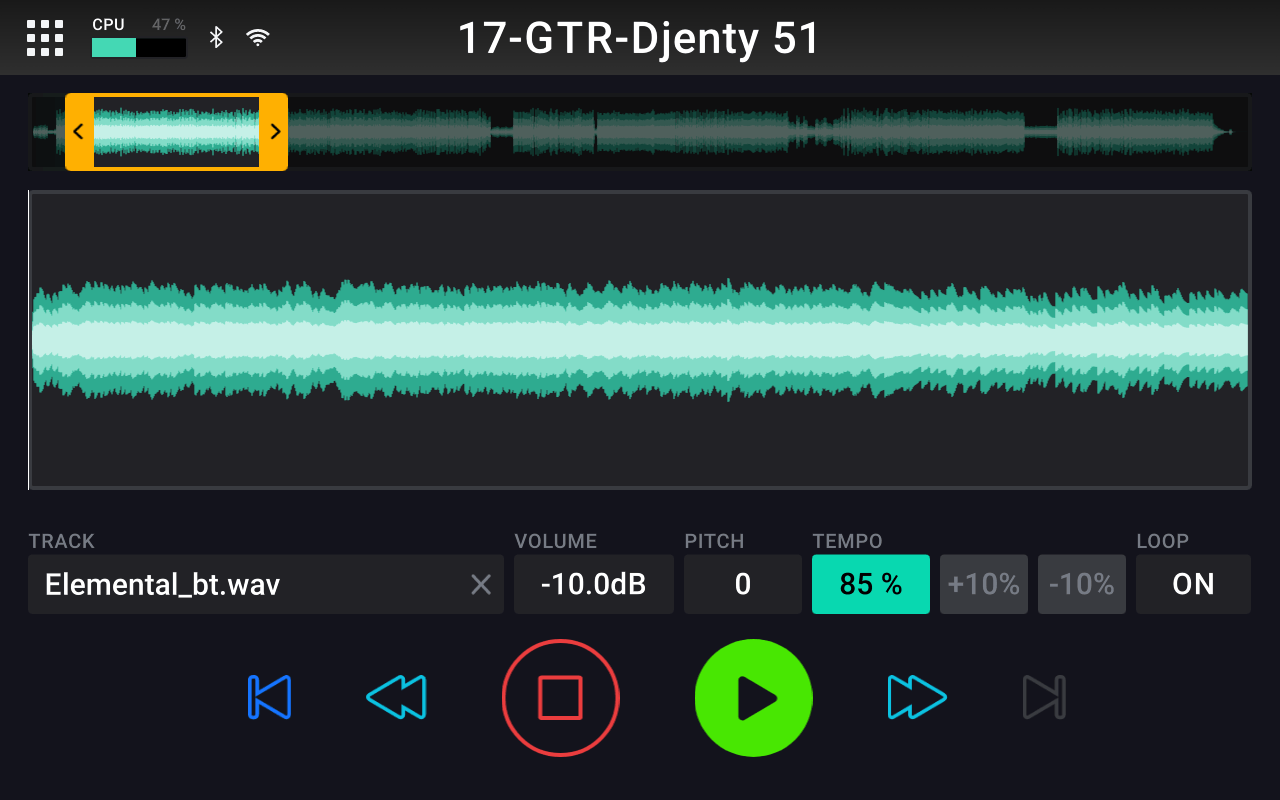The width and height of the screenshot is (1280, 800).
Task: Rewind the track playback
Action: point(396,697)
